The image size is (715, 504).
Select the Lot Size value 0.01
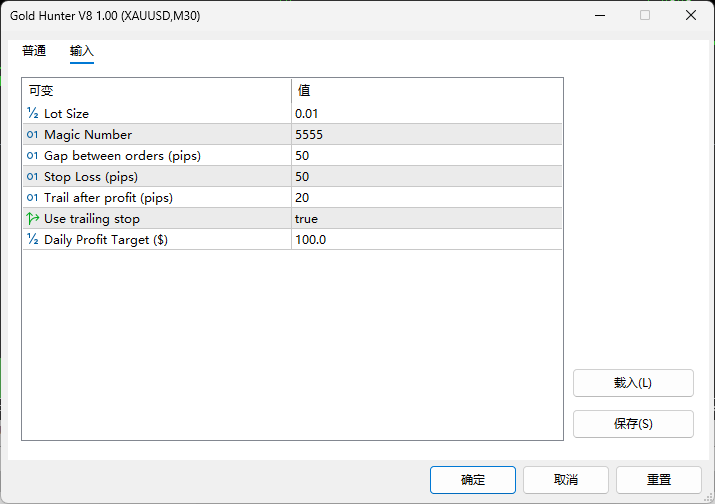(x=307, y=114)
